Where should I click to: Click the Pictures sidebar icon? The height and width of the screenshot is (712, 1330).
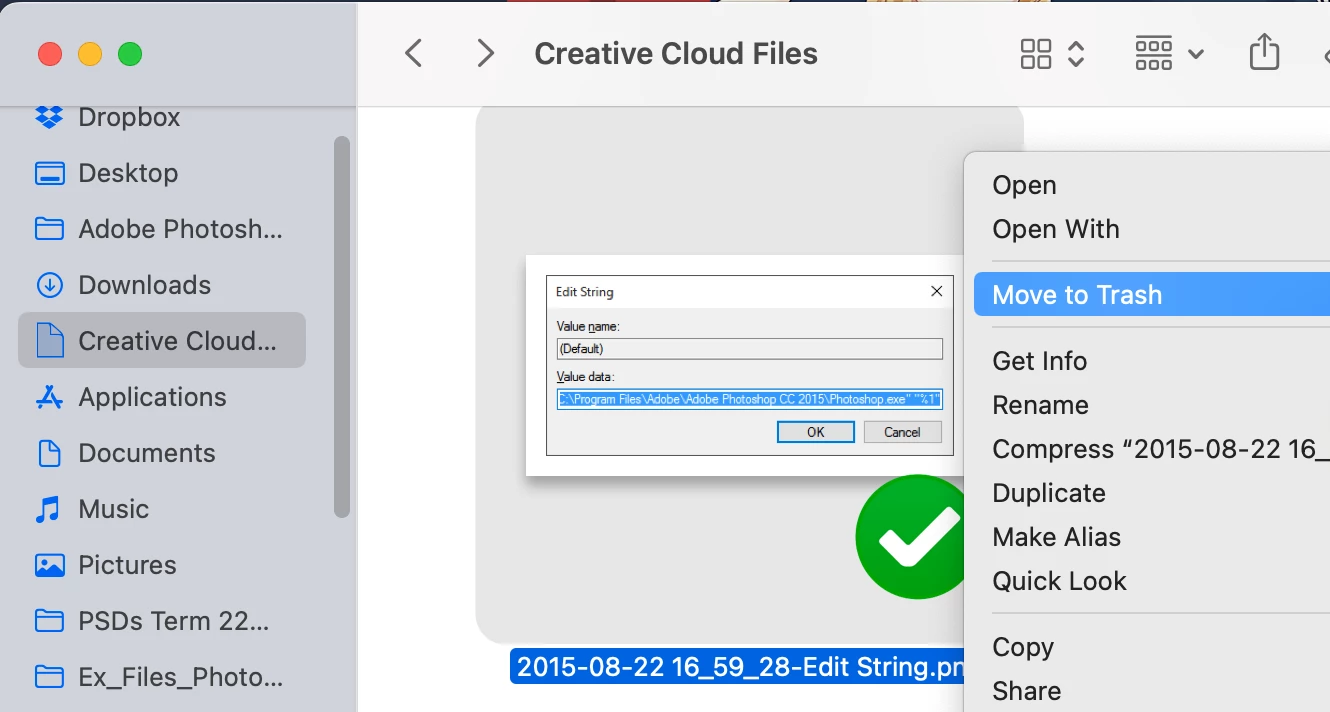coord(49,565)
